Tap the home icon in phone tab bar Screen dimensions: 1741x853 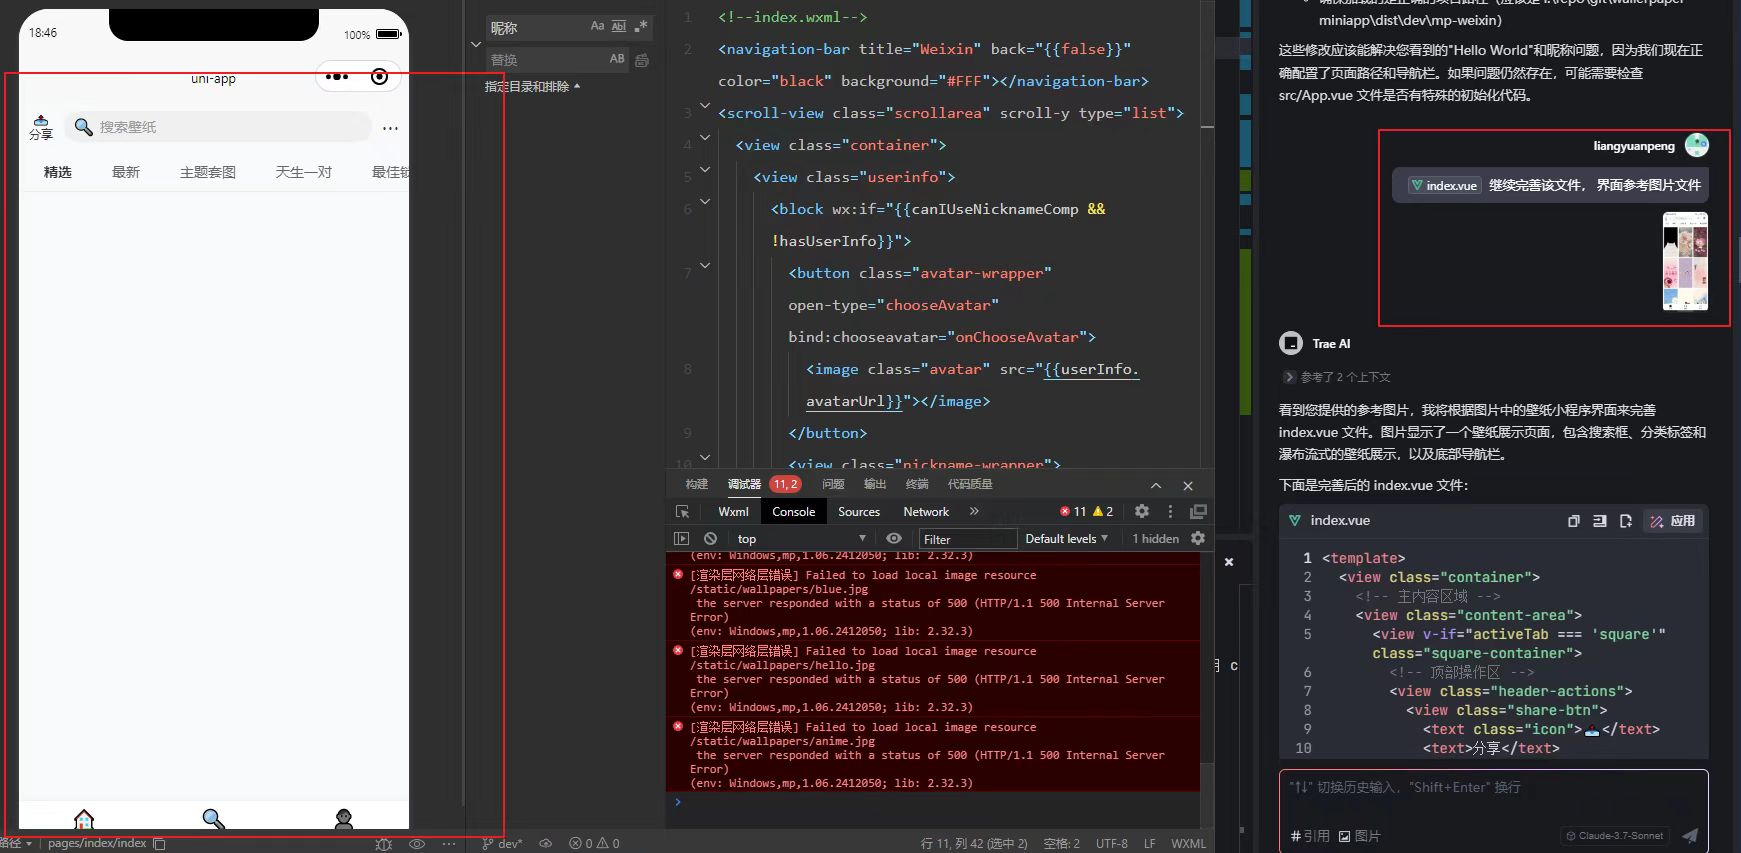click(x=84, y=820)
